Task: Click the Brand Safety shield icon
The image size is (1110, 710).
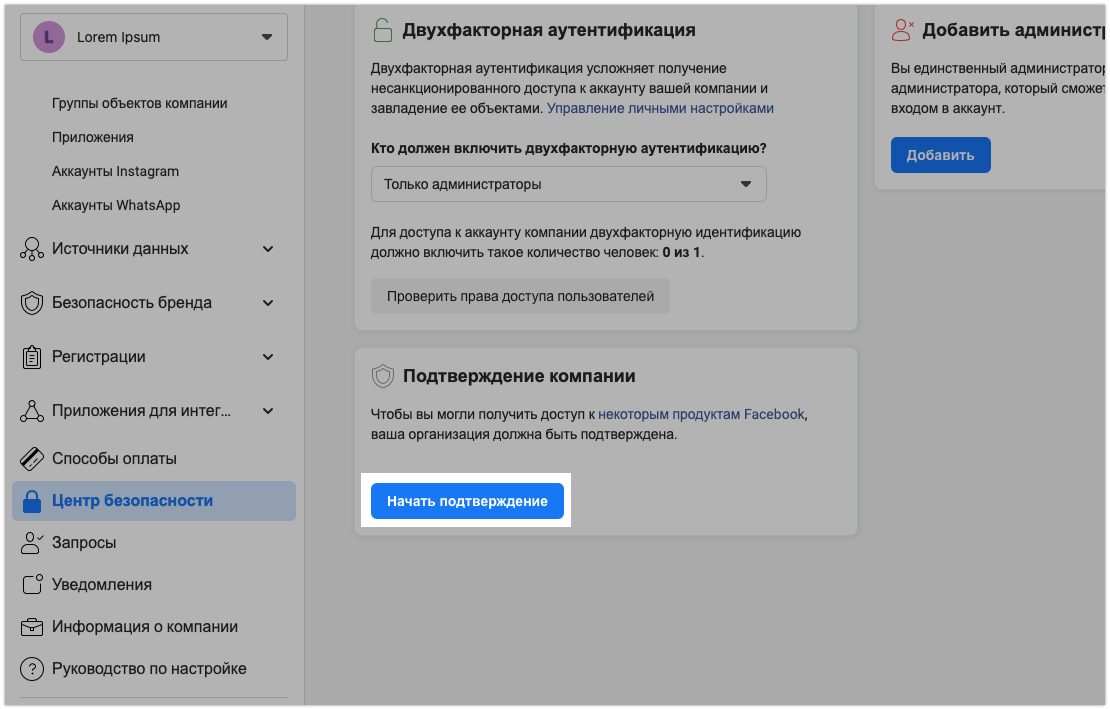Action: click(x=32, y=303)
